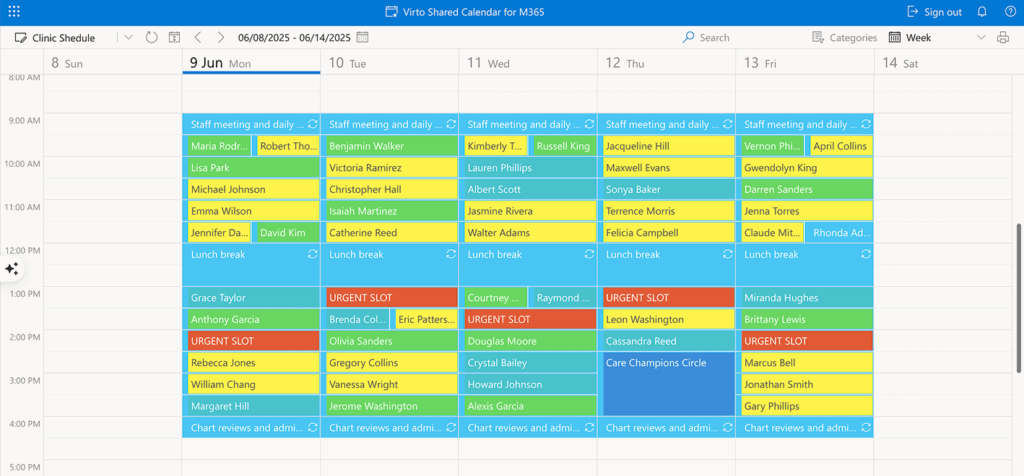Screen dimensions: 1024x476
Task: Open Thursday's URGENT SLOT at 1 PM
Action: point(669,298)
